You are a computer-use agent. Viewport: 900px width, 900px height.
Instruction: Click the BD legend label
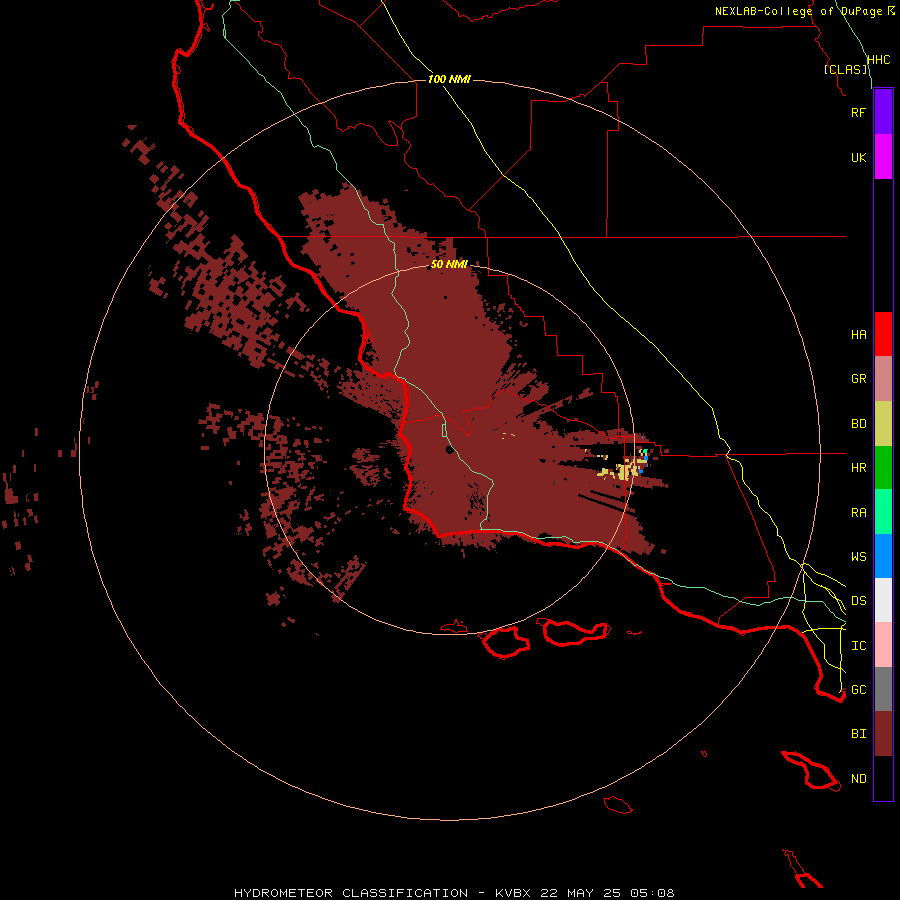pyautogui.click(x=858, y=424)
